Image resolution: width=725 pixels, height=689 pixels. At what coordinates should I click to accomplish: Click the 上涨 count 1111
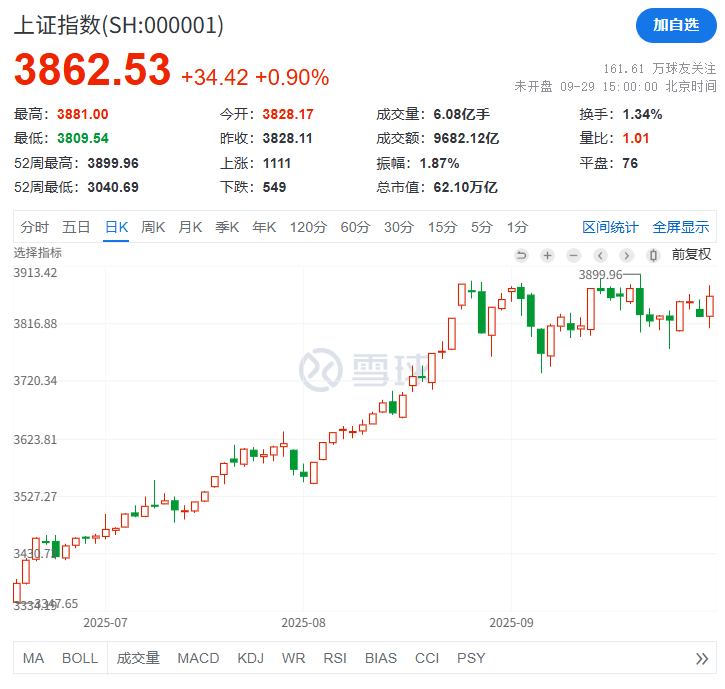coord(276,163)
